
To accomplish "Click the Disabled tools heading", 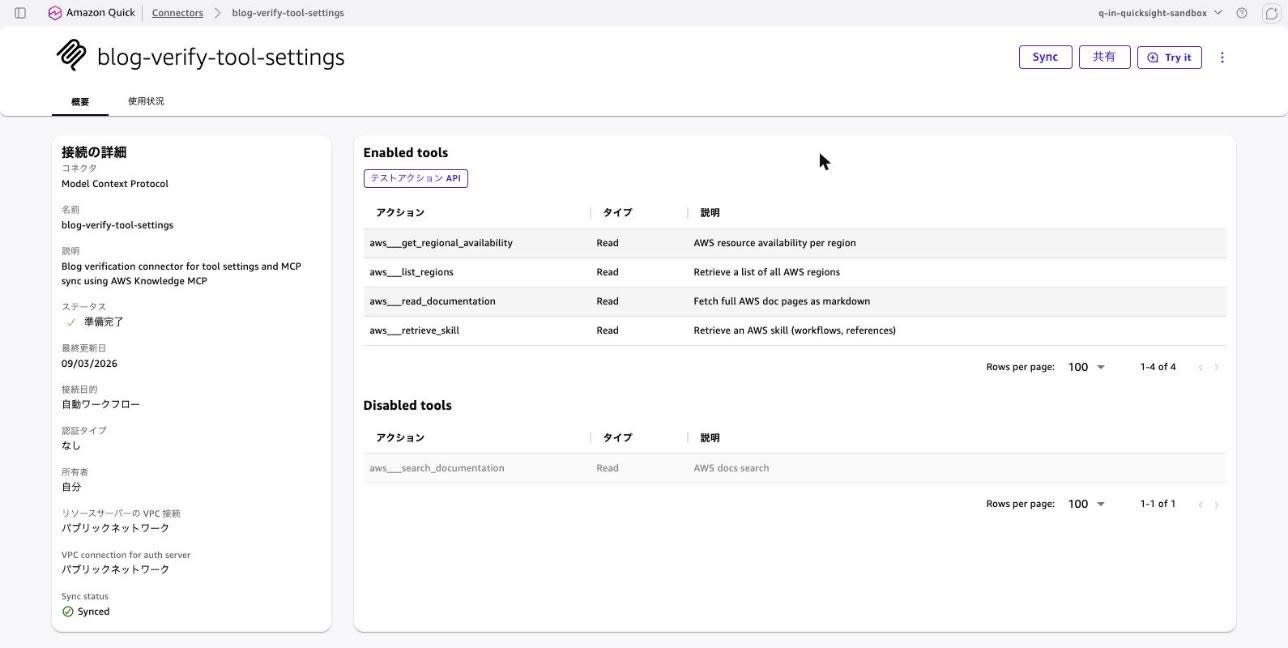I will [407, 405].
